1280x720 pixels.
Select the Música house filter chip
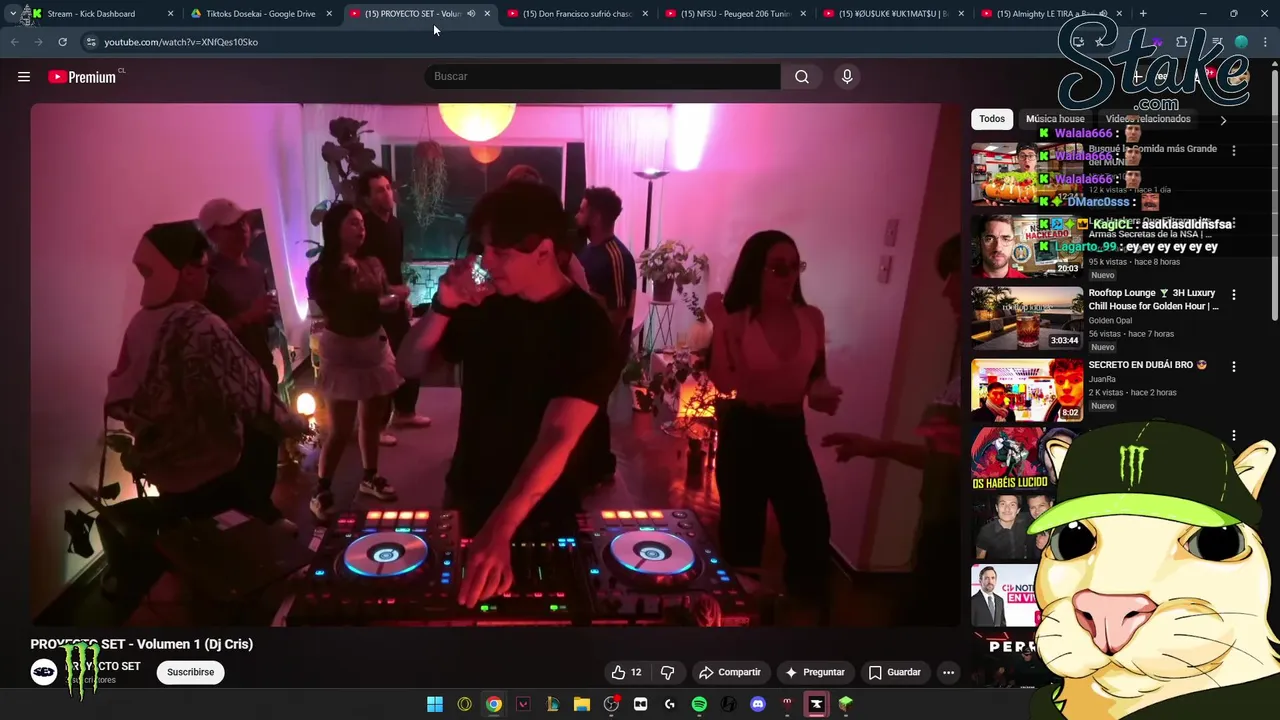pyautogui.click(x=1055, y=119)
